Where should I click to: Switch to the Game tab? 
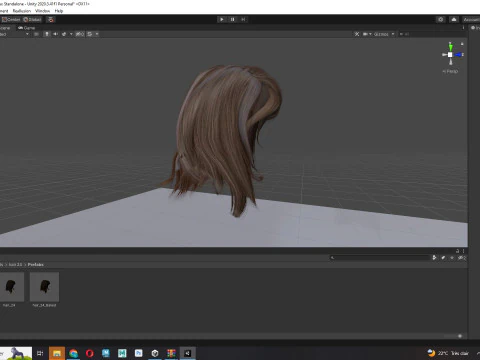pos(27,28)
